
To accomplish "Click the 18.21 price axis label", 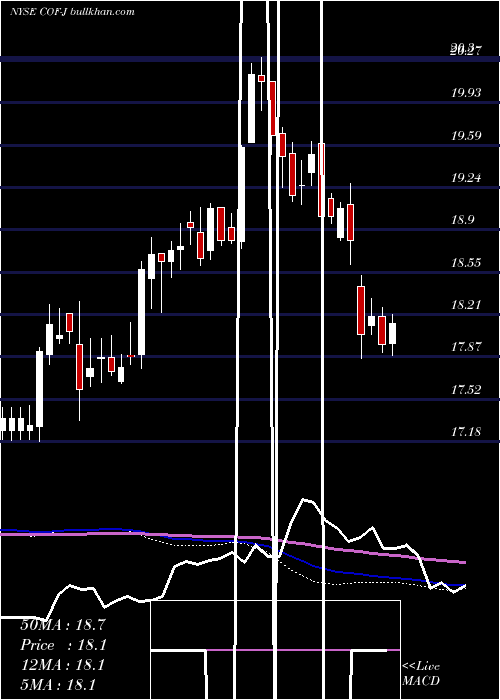I will [466, 305].
